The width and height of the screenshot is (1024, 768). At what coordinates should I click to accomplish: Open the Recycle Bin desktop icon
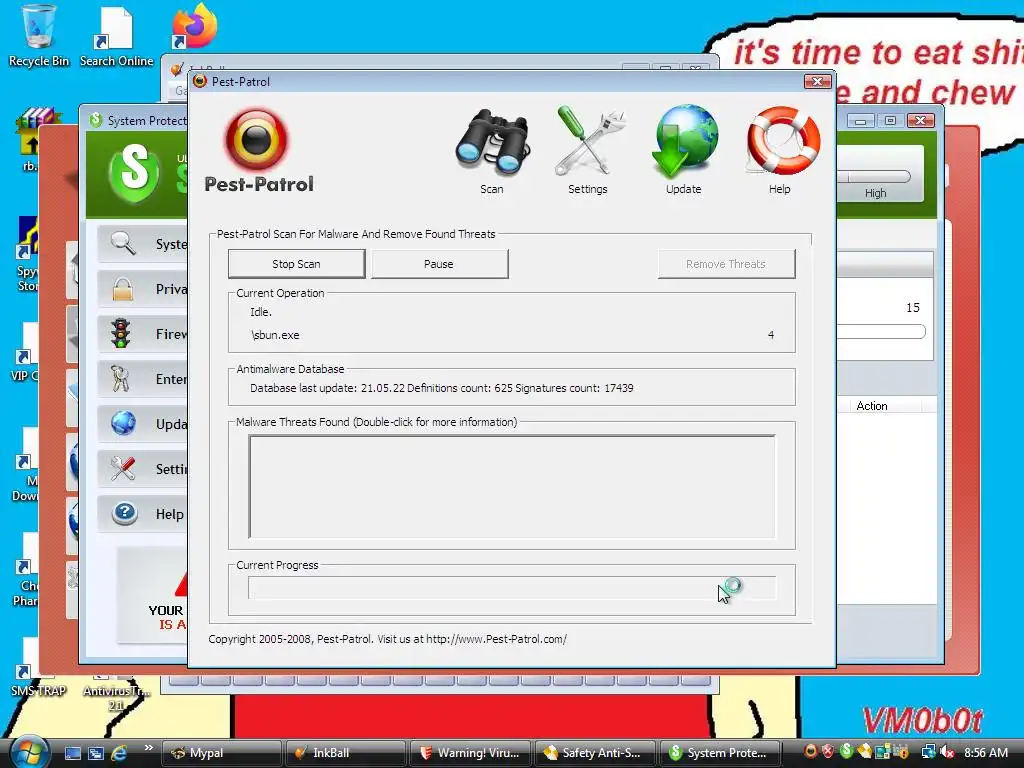(x=39, y=36)
